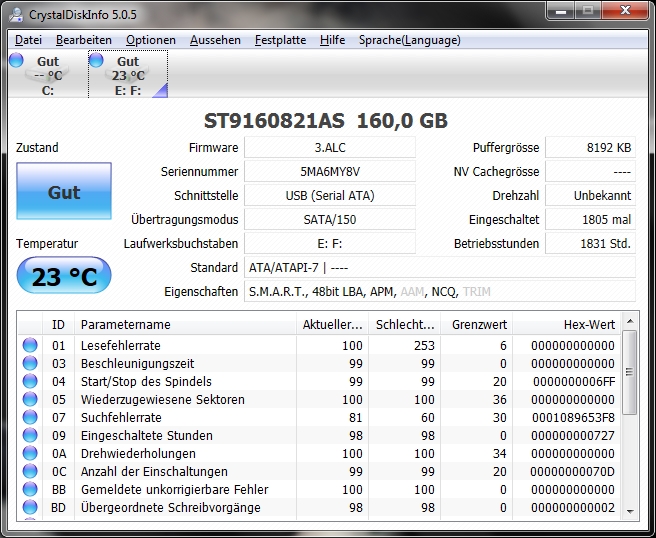Click the status orb on the C: drive tab

pos(16,60)
